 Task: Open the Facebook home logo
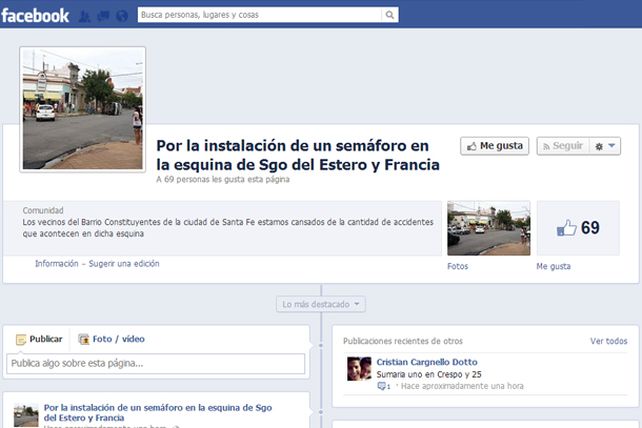[x=35, y=16]
